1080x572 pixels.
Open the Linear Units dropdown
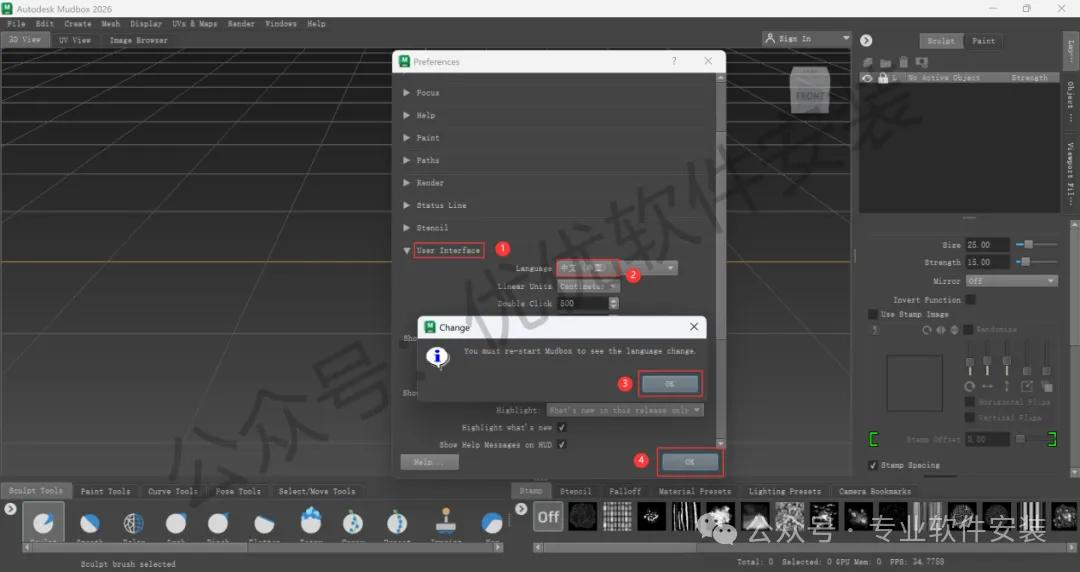coord(588,286)
